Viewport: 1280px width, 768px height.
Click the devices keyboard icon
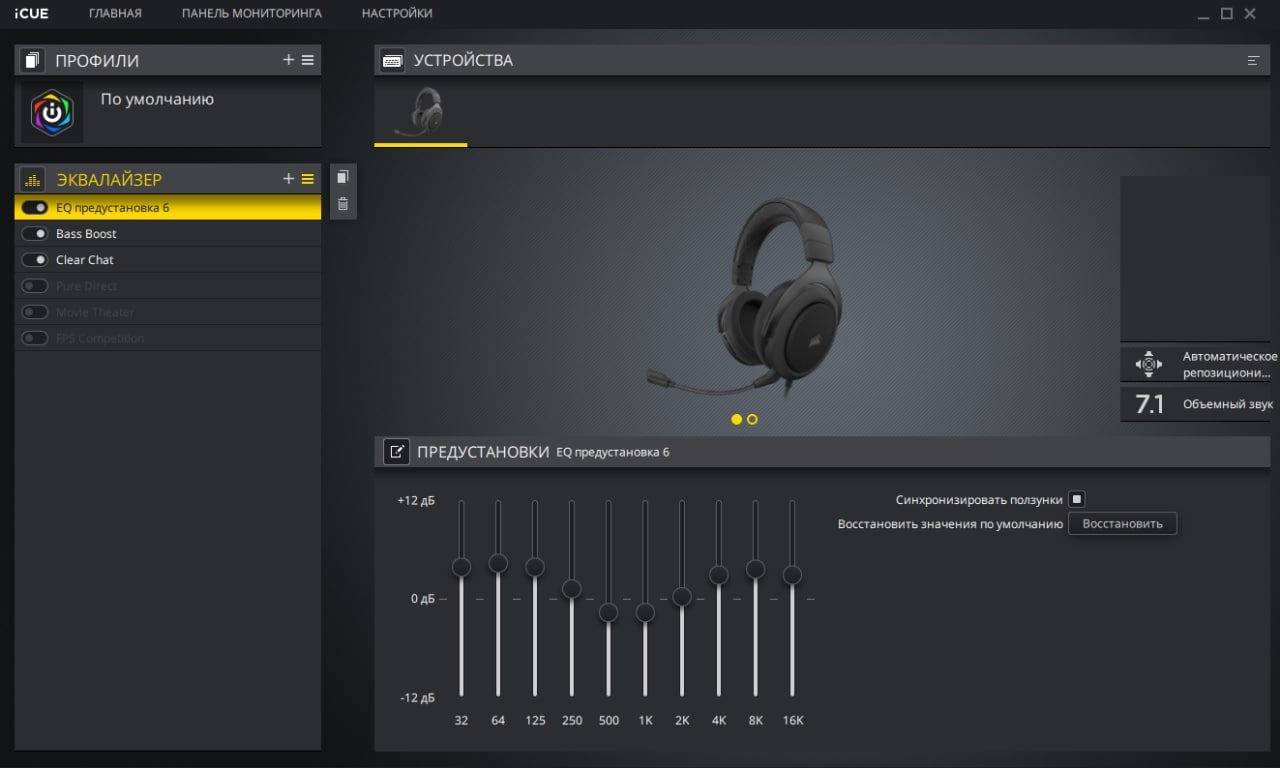point(392,60)
